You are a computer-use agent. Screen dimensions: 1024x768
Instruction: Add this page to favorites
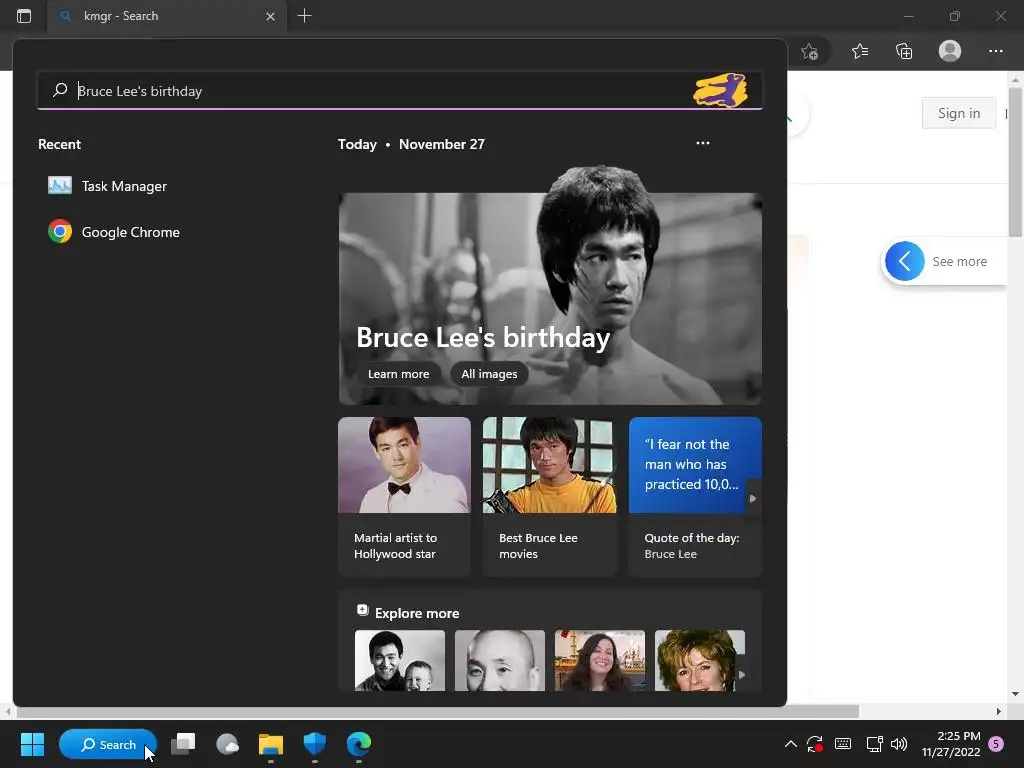pyautogui.click(x=810, y=51)
